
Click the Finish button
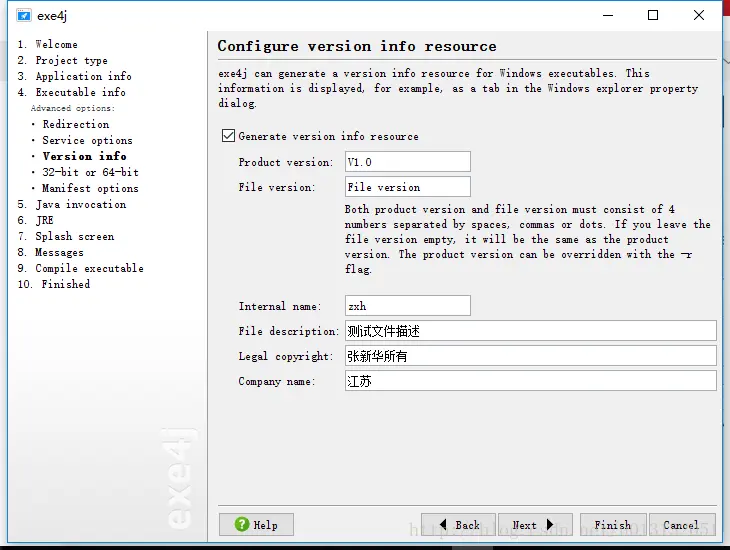[613, 525]
